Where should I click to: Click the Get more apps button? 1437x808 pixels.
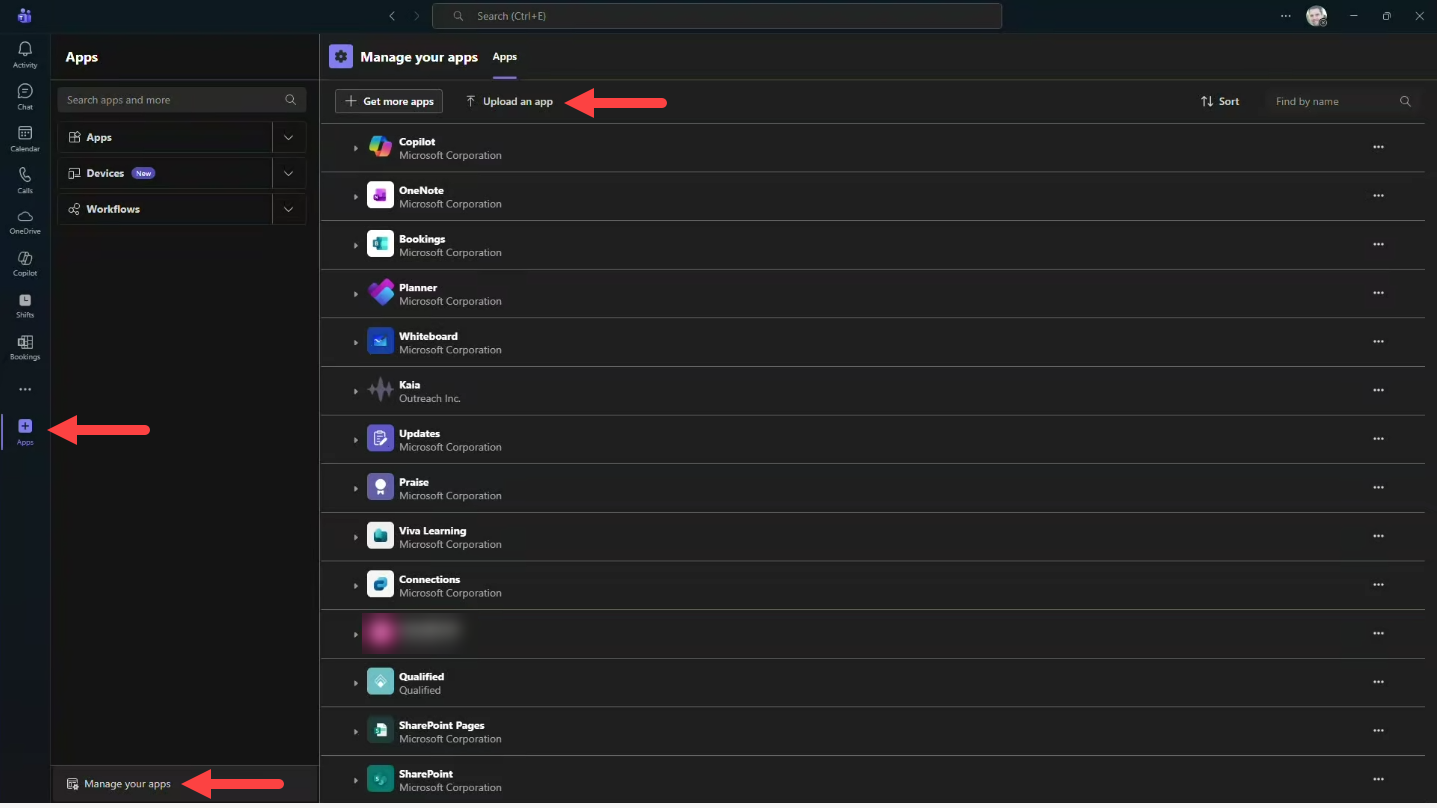pos(388,101)
